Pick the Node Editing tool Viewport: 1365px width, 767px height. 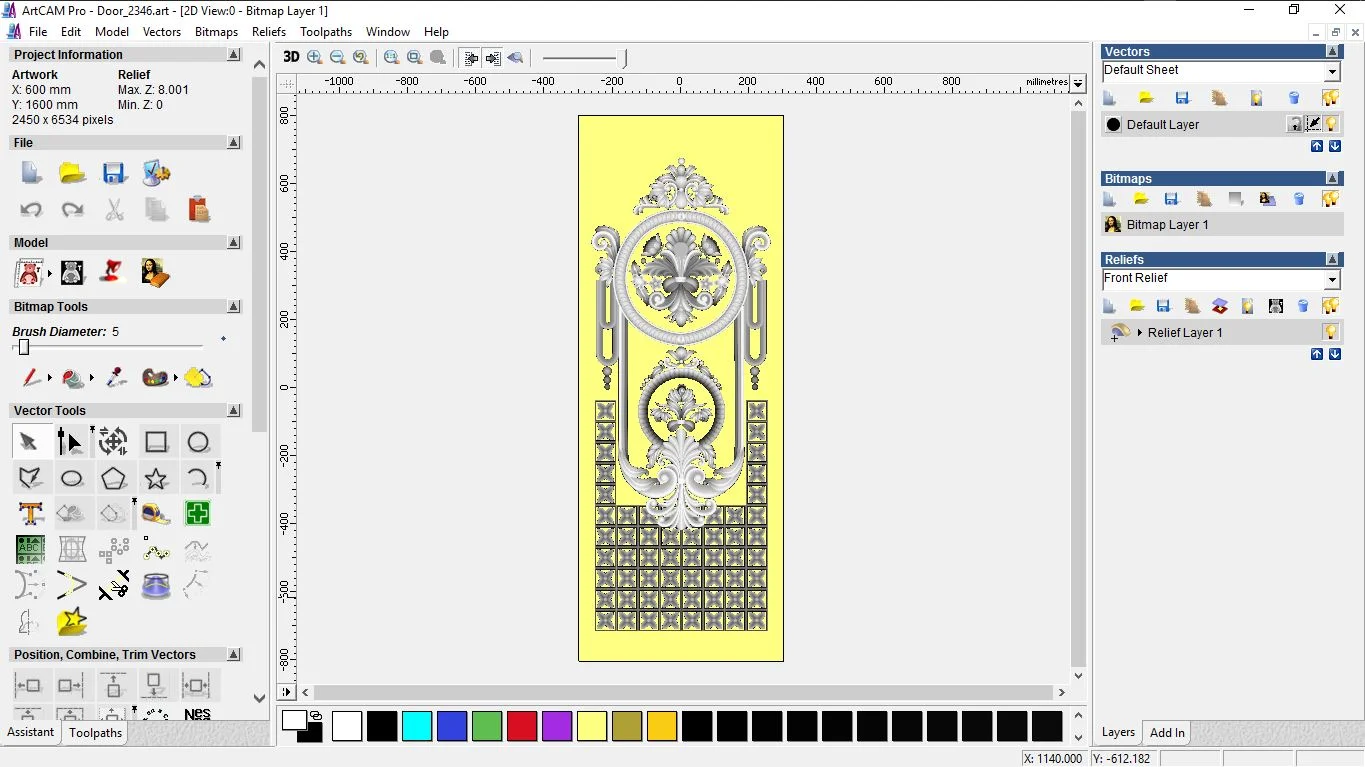70,442
